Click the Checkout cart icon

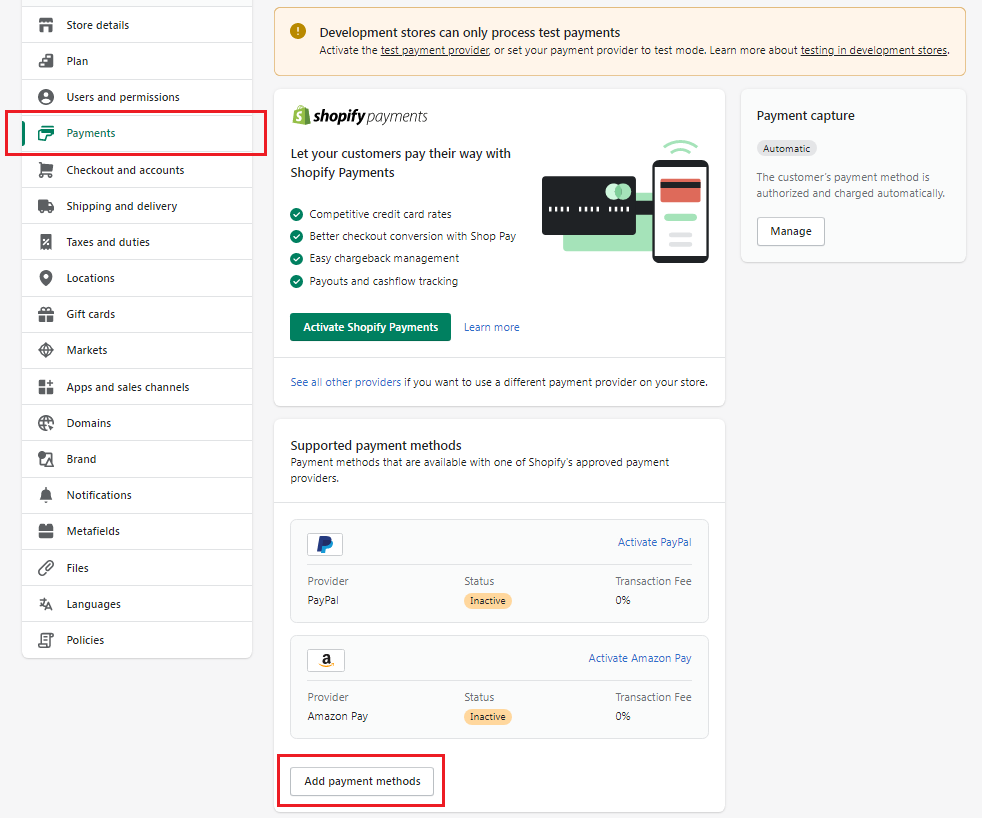pos(46,170)
